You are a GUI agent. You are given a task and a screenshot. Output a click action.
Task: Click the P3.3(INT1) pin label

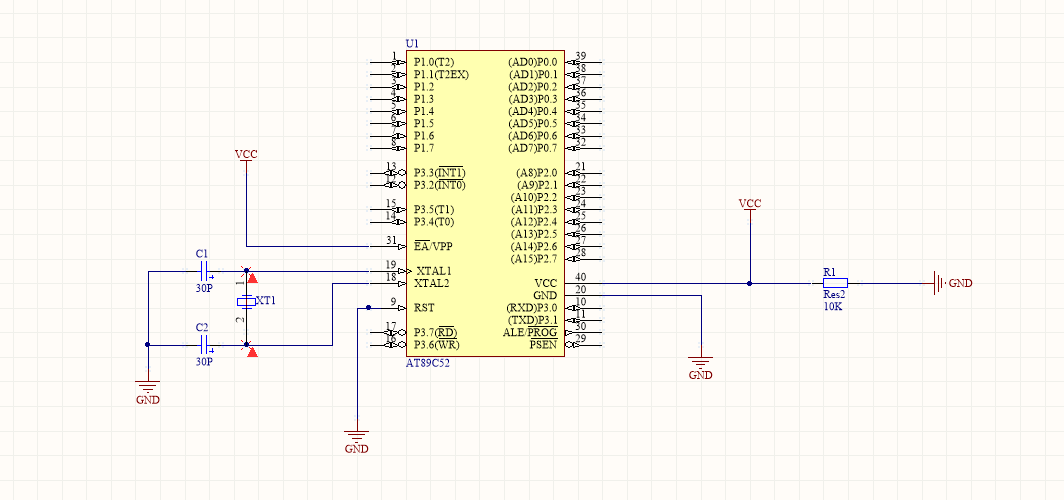[x=439, y=172]
